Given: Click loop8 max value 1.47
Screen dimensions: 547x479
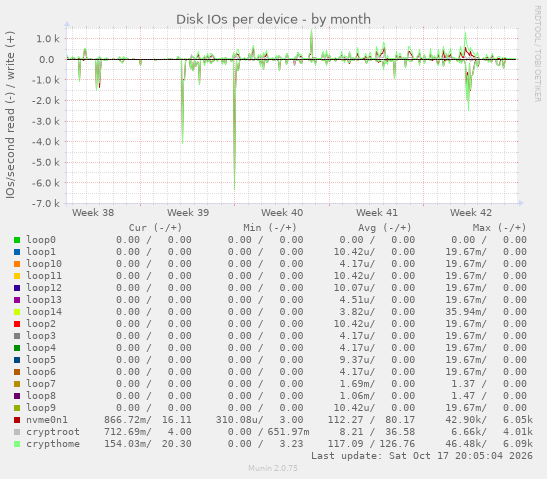Looking at the screenshot, I should pyautogui.click(x=463, y=396).
